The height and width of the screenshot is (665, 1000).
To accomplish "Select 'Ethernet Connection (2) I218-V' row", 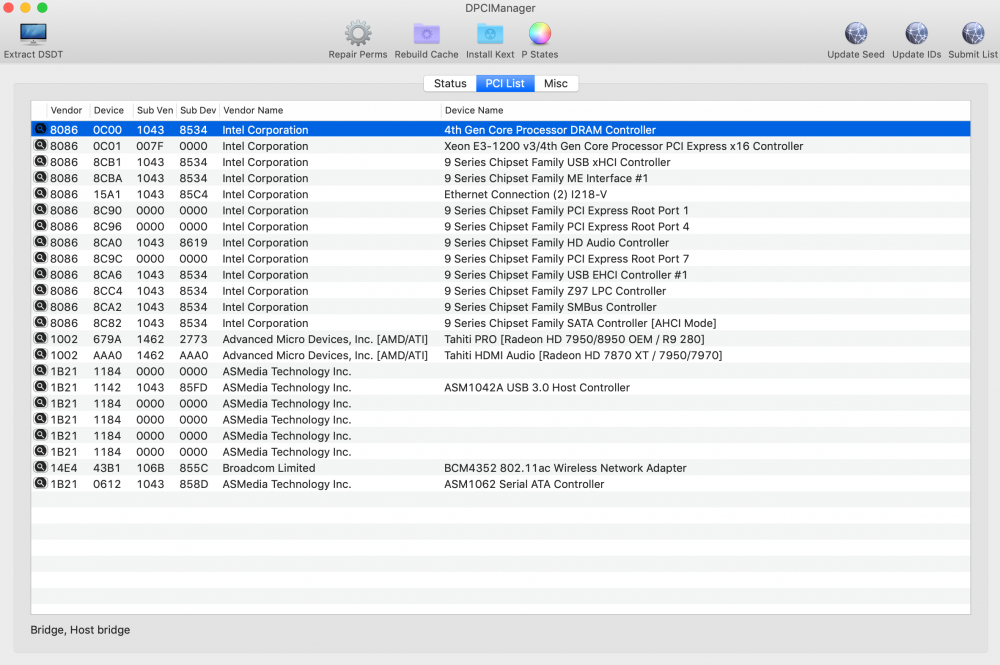I will [526, 194].
